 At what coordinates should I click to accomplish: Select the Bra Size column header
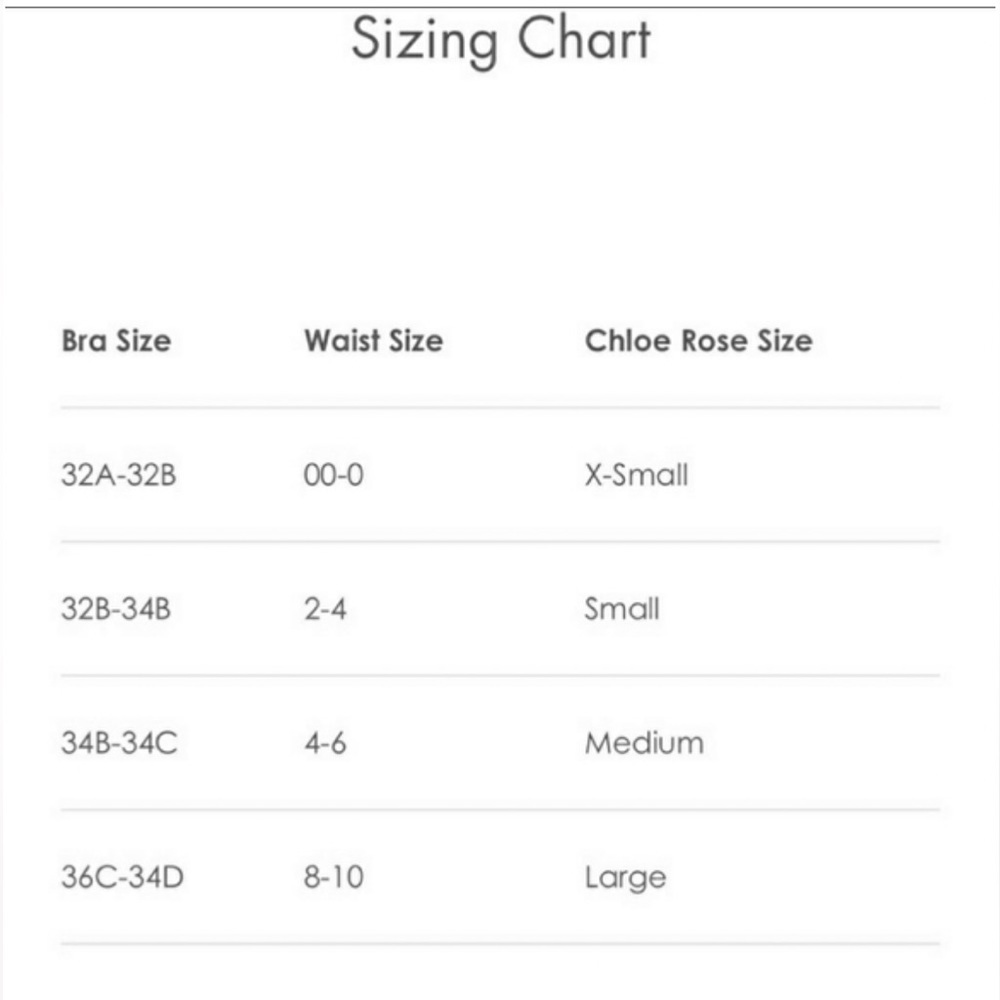116,341
